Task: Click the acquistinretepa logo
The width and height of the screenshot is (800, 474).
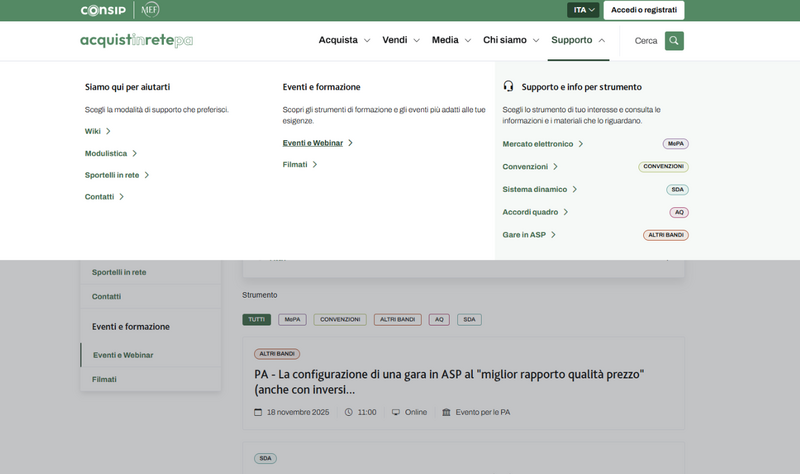Action: pyautogui.click(x=136, y=41)
